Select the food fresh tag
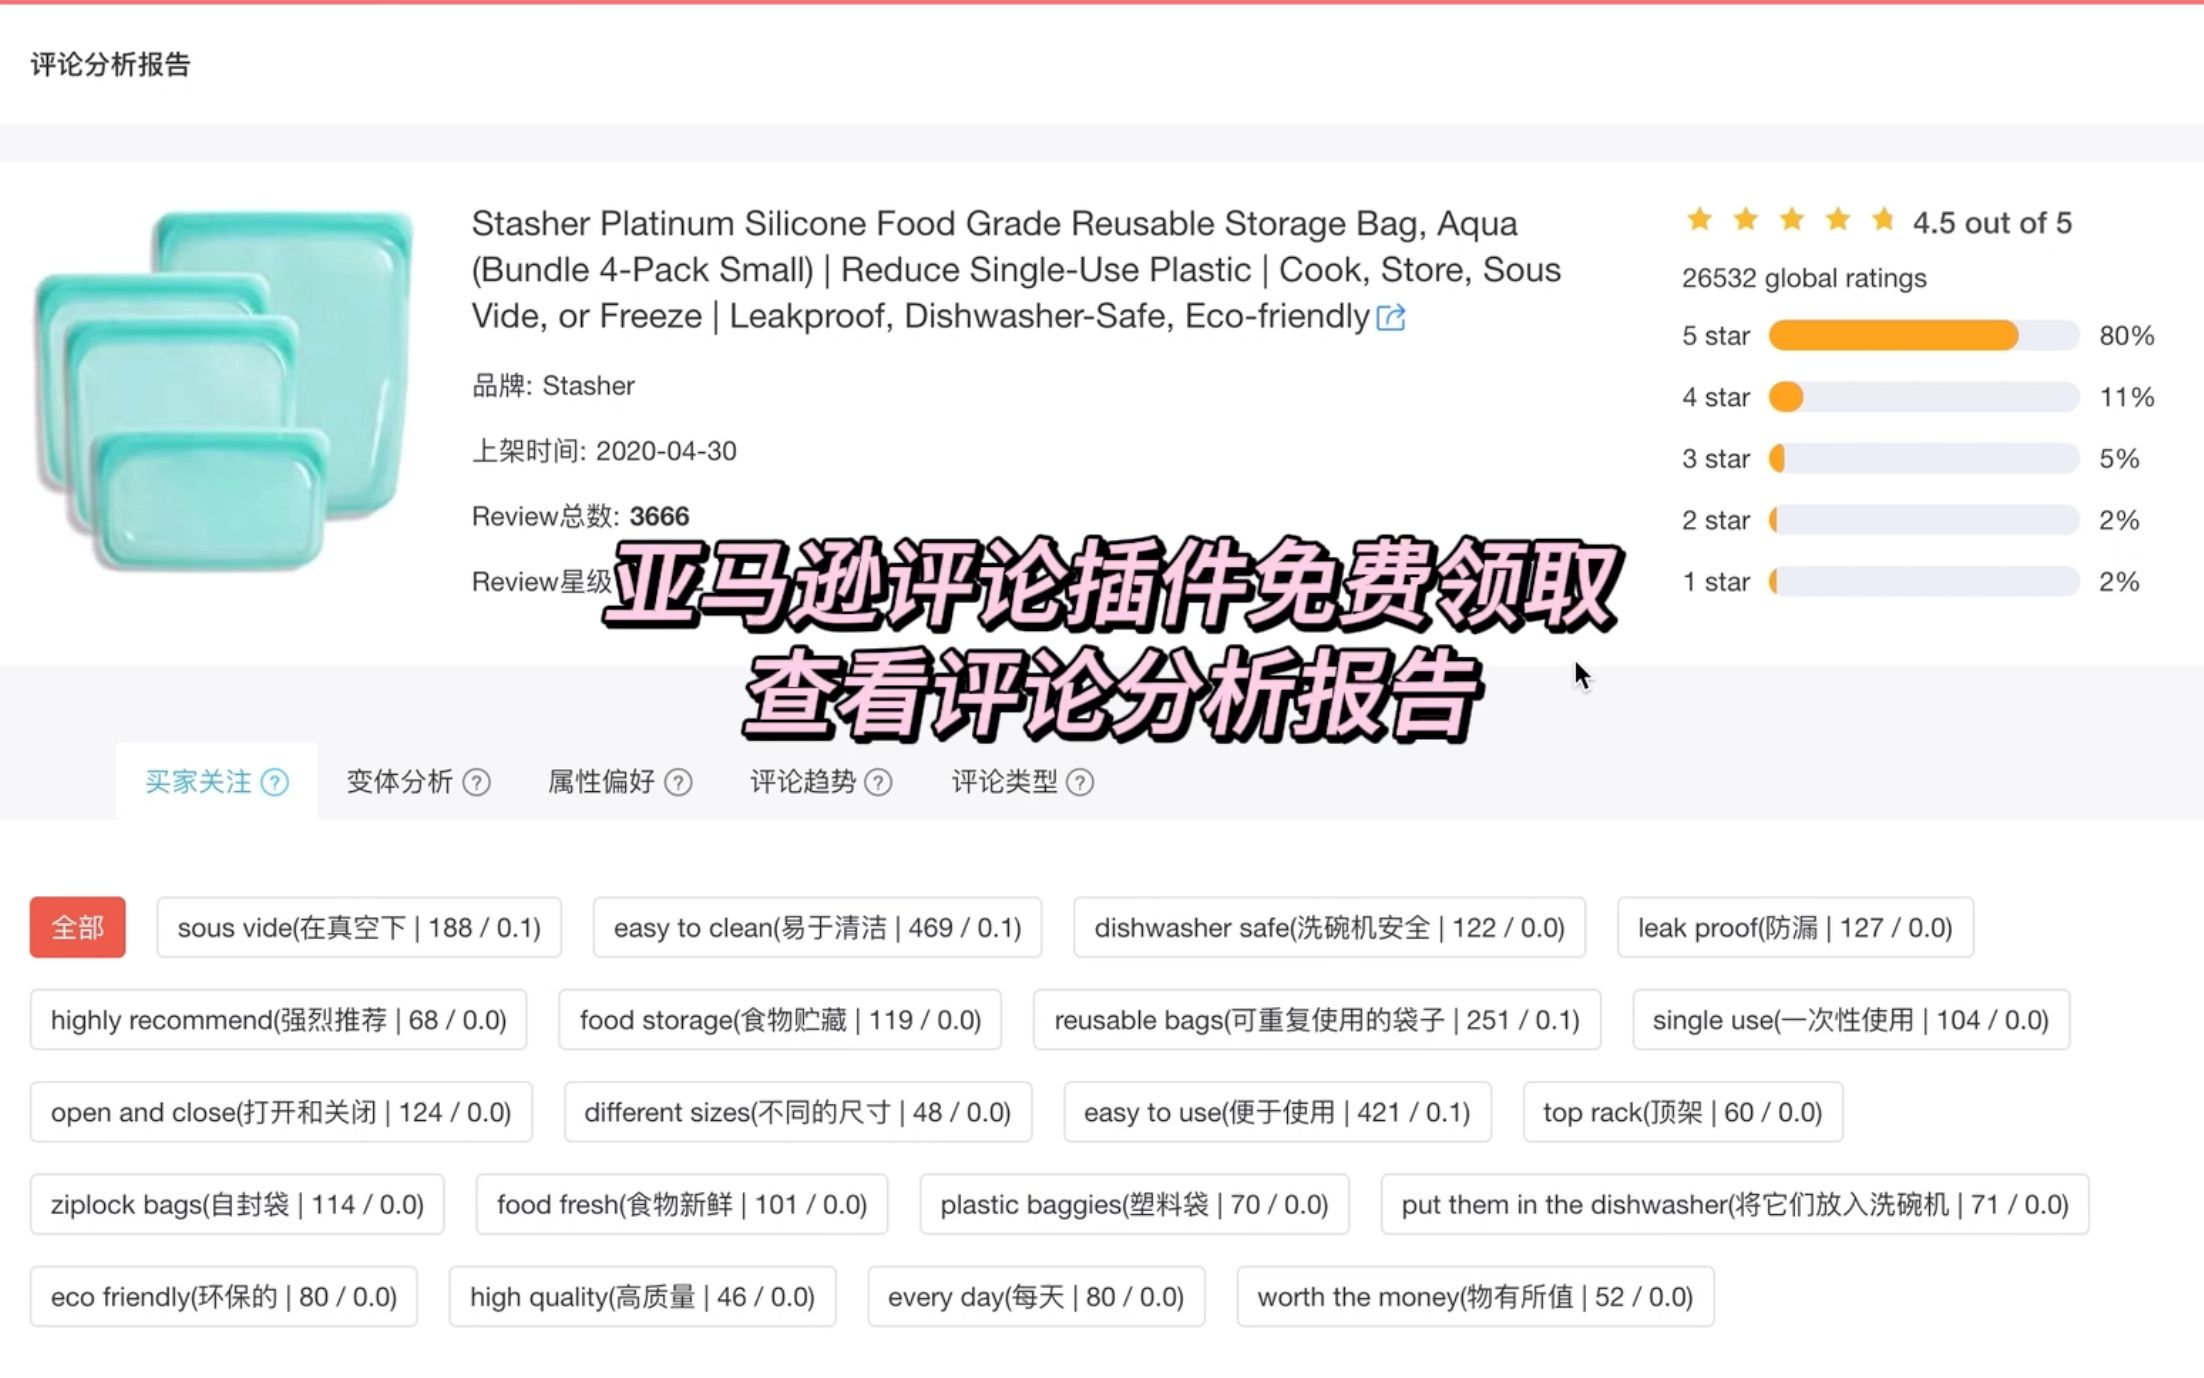 682,1204
